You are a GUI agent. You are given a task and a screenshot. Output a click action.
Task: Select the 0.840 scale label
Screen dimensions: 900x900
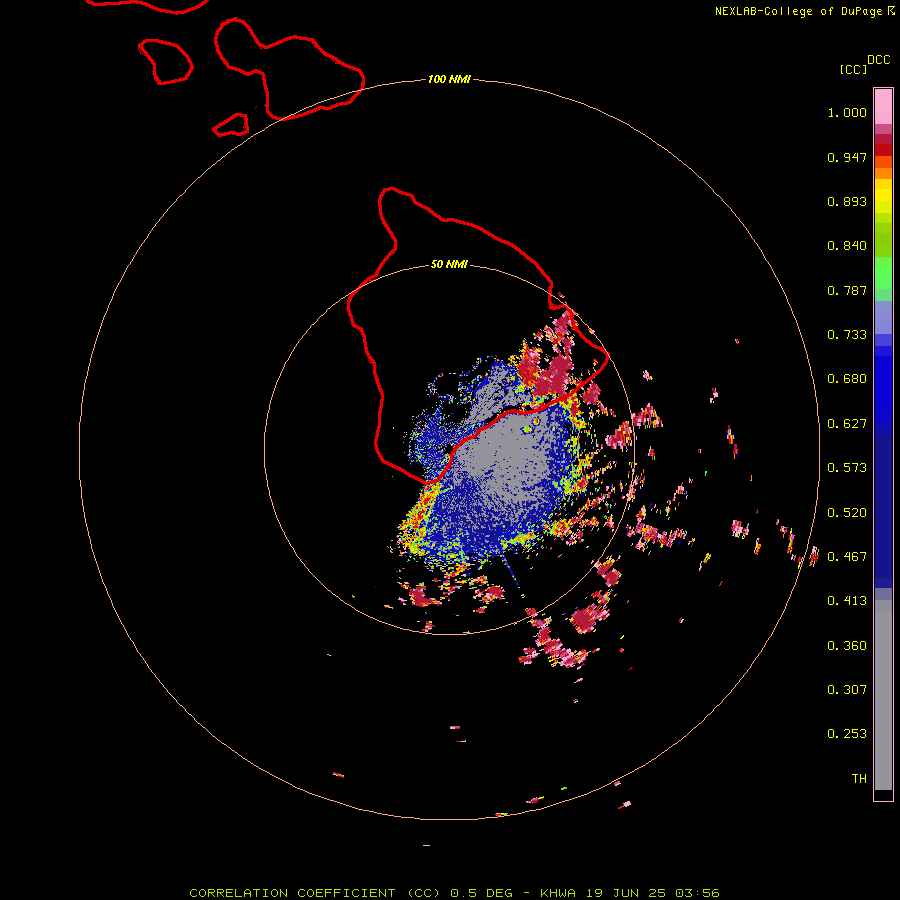pyautogui.click(x=847, y=246)
